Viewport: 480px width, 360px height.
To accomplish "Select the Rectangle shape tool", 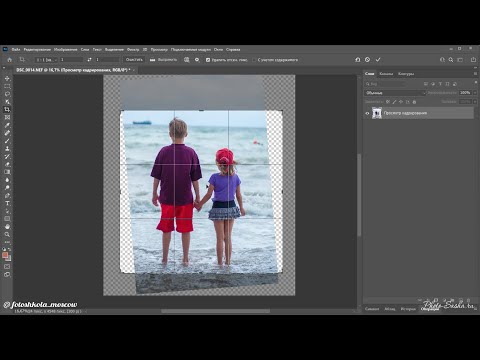I will [7, 219].
